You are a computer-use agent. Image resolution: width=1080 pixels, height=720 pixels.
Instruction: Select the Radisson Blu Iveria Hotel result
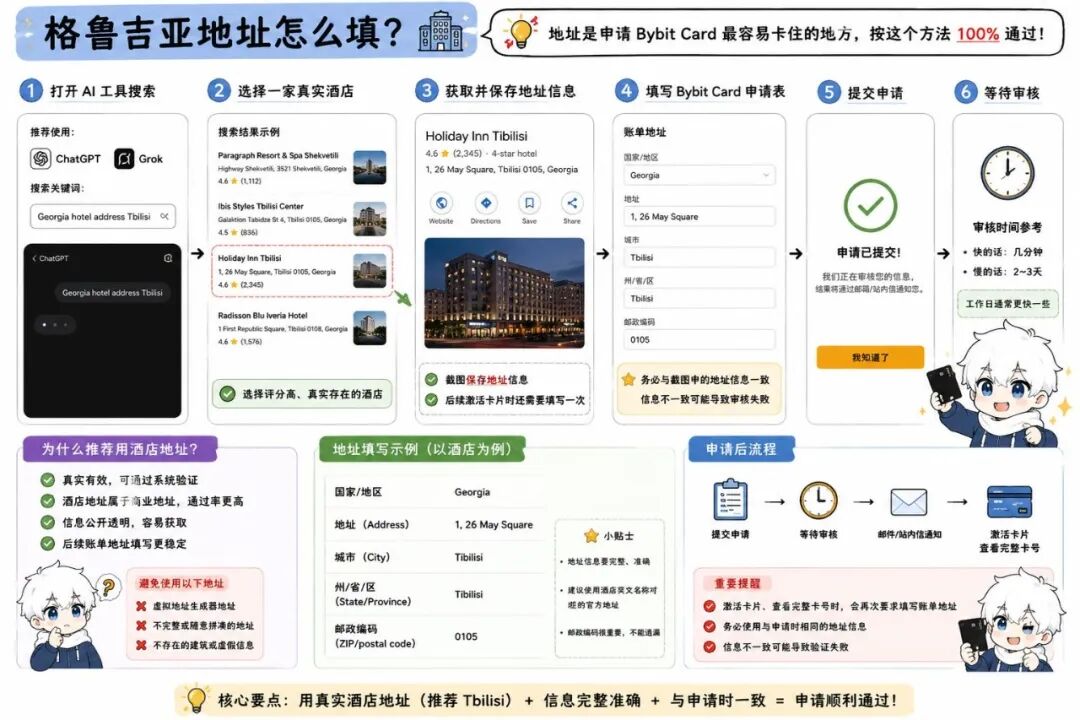[302, 328]
